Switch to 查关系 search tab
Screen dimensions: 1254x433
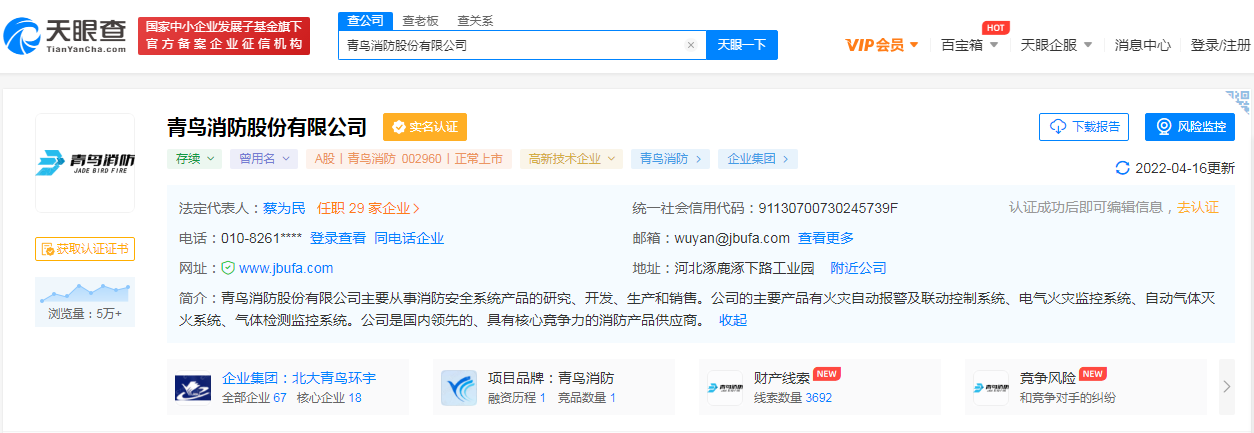pos(475,20)
